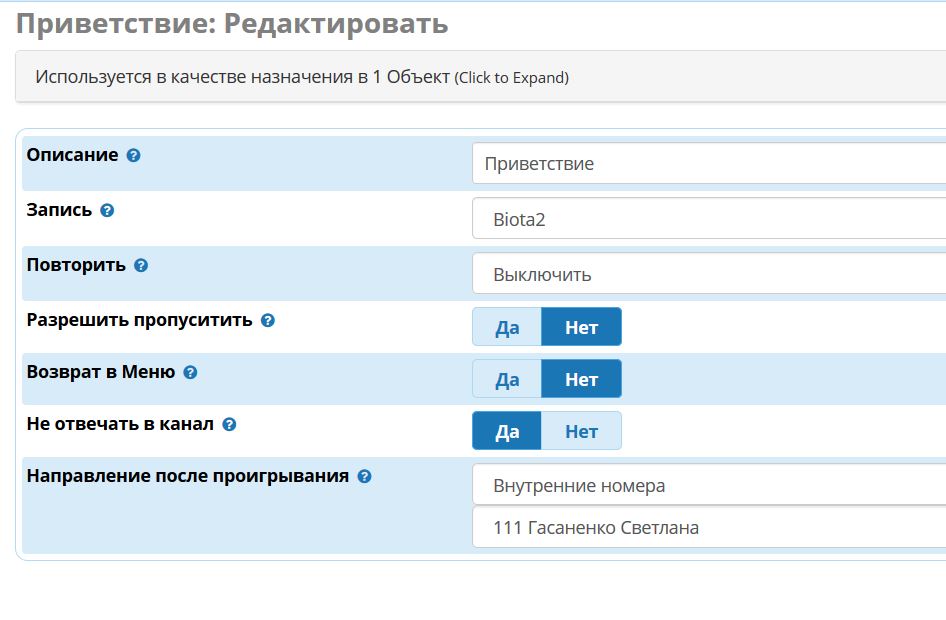The height and width of the screenshot is (620, 946).
Task: Set Разрешить пропуситить to Да
Action: tap(507, 327)
